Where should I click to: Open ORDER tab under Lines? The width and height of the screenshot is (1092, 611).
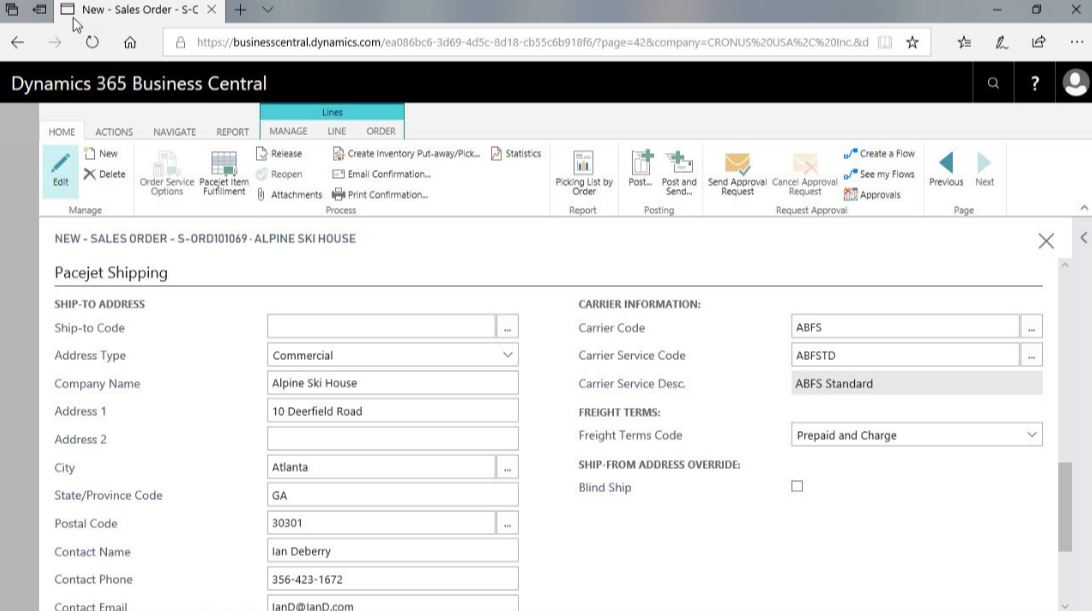click(x=380, y=131)
